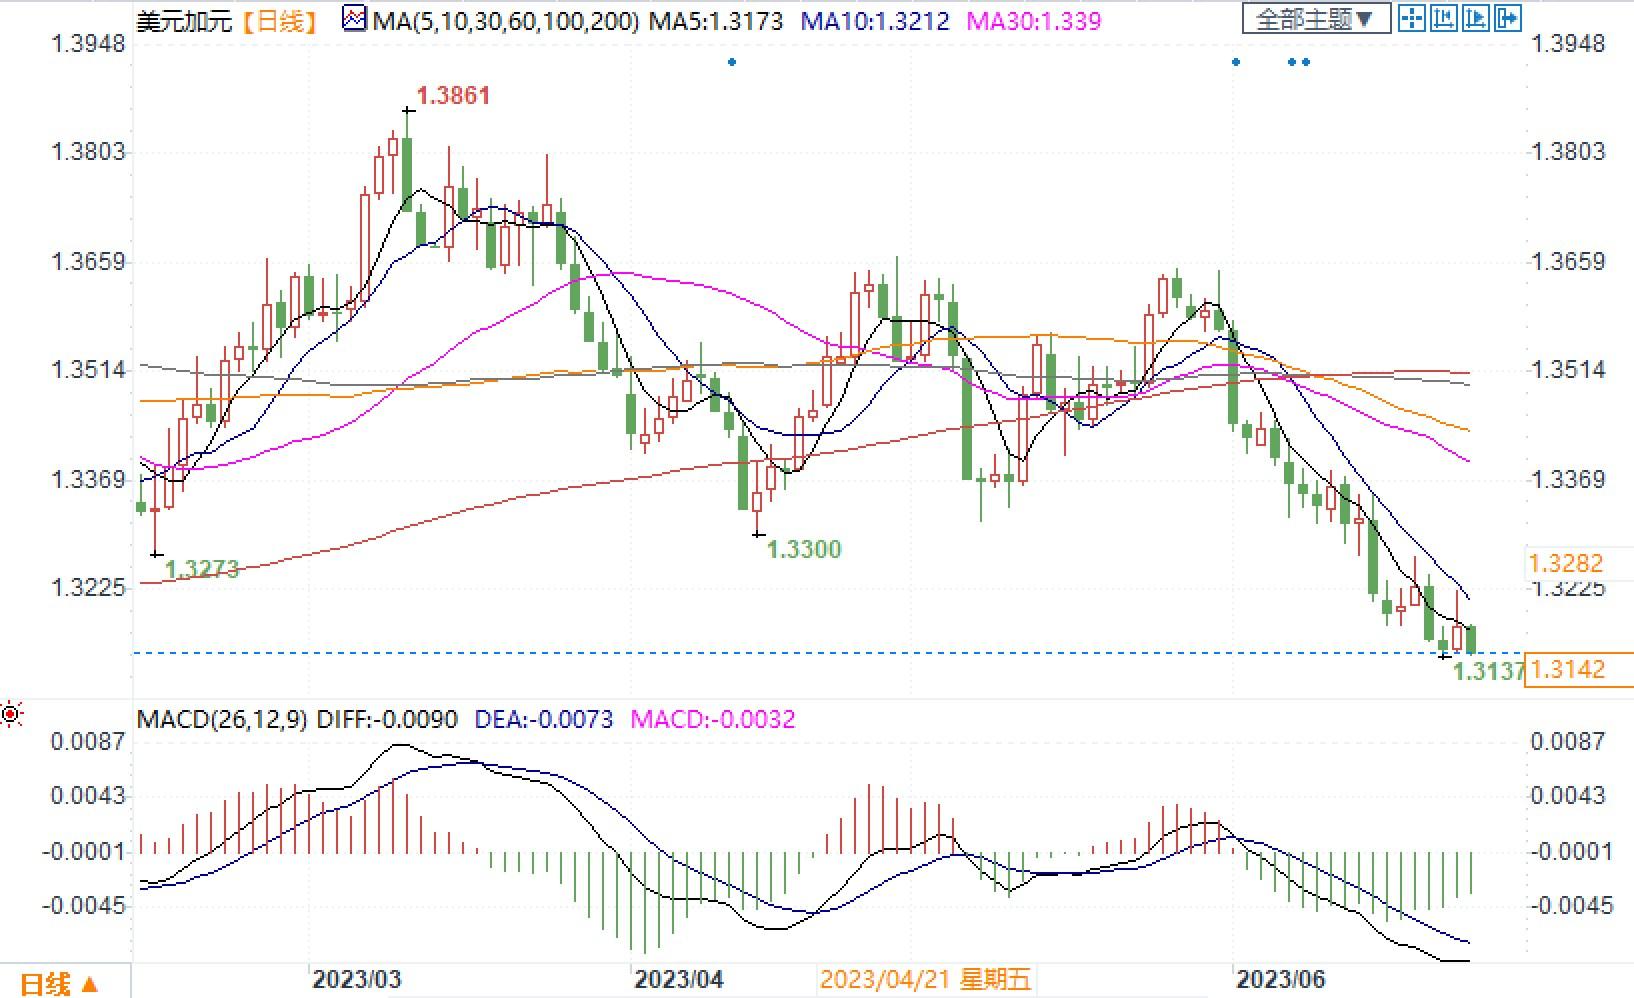Toggle the MA10:1.3212 line label

[875, 20]
